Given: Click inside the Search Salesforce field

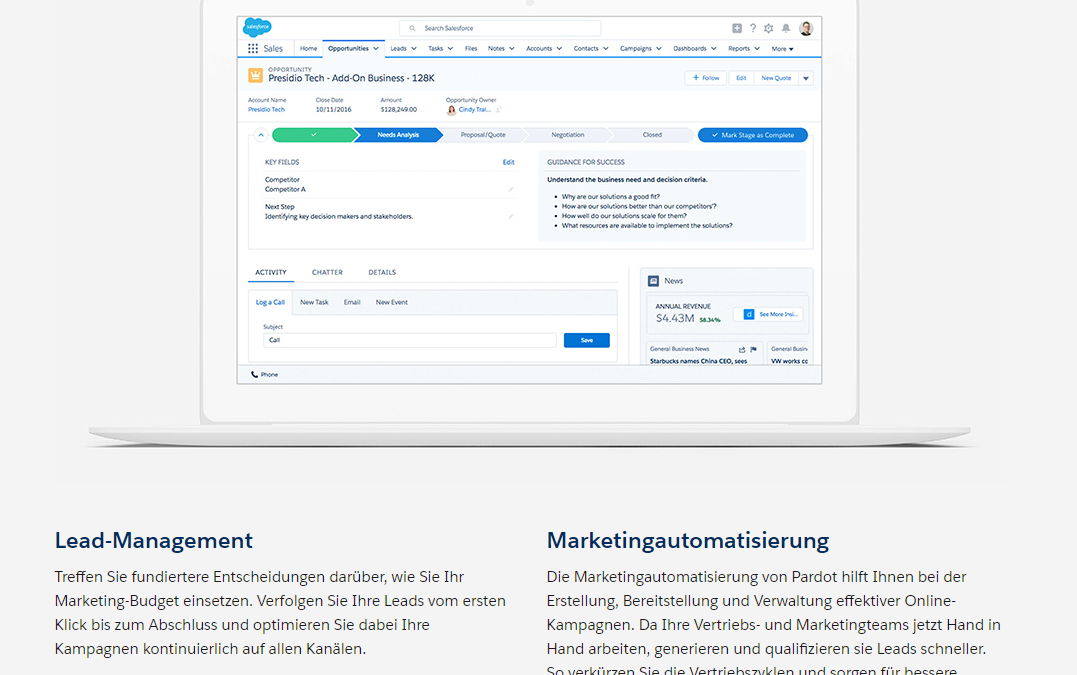Looking at the screenshot, I should pyautogui.click(x=500, y=28).
